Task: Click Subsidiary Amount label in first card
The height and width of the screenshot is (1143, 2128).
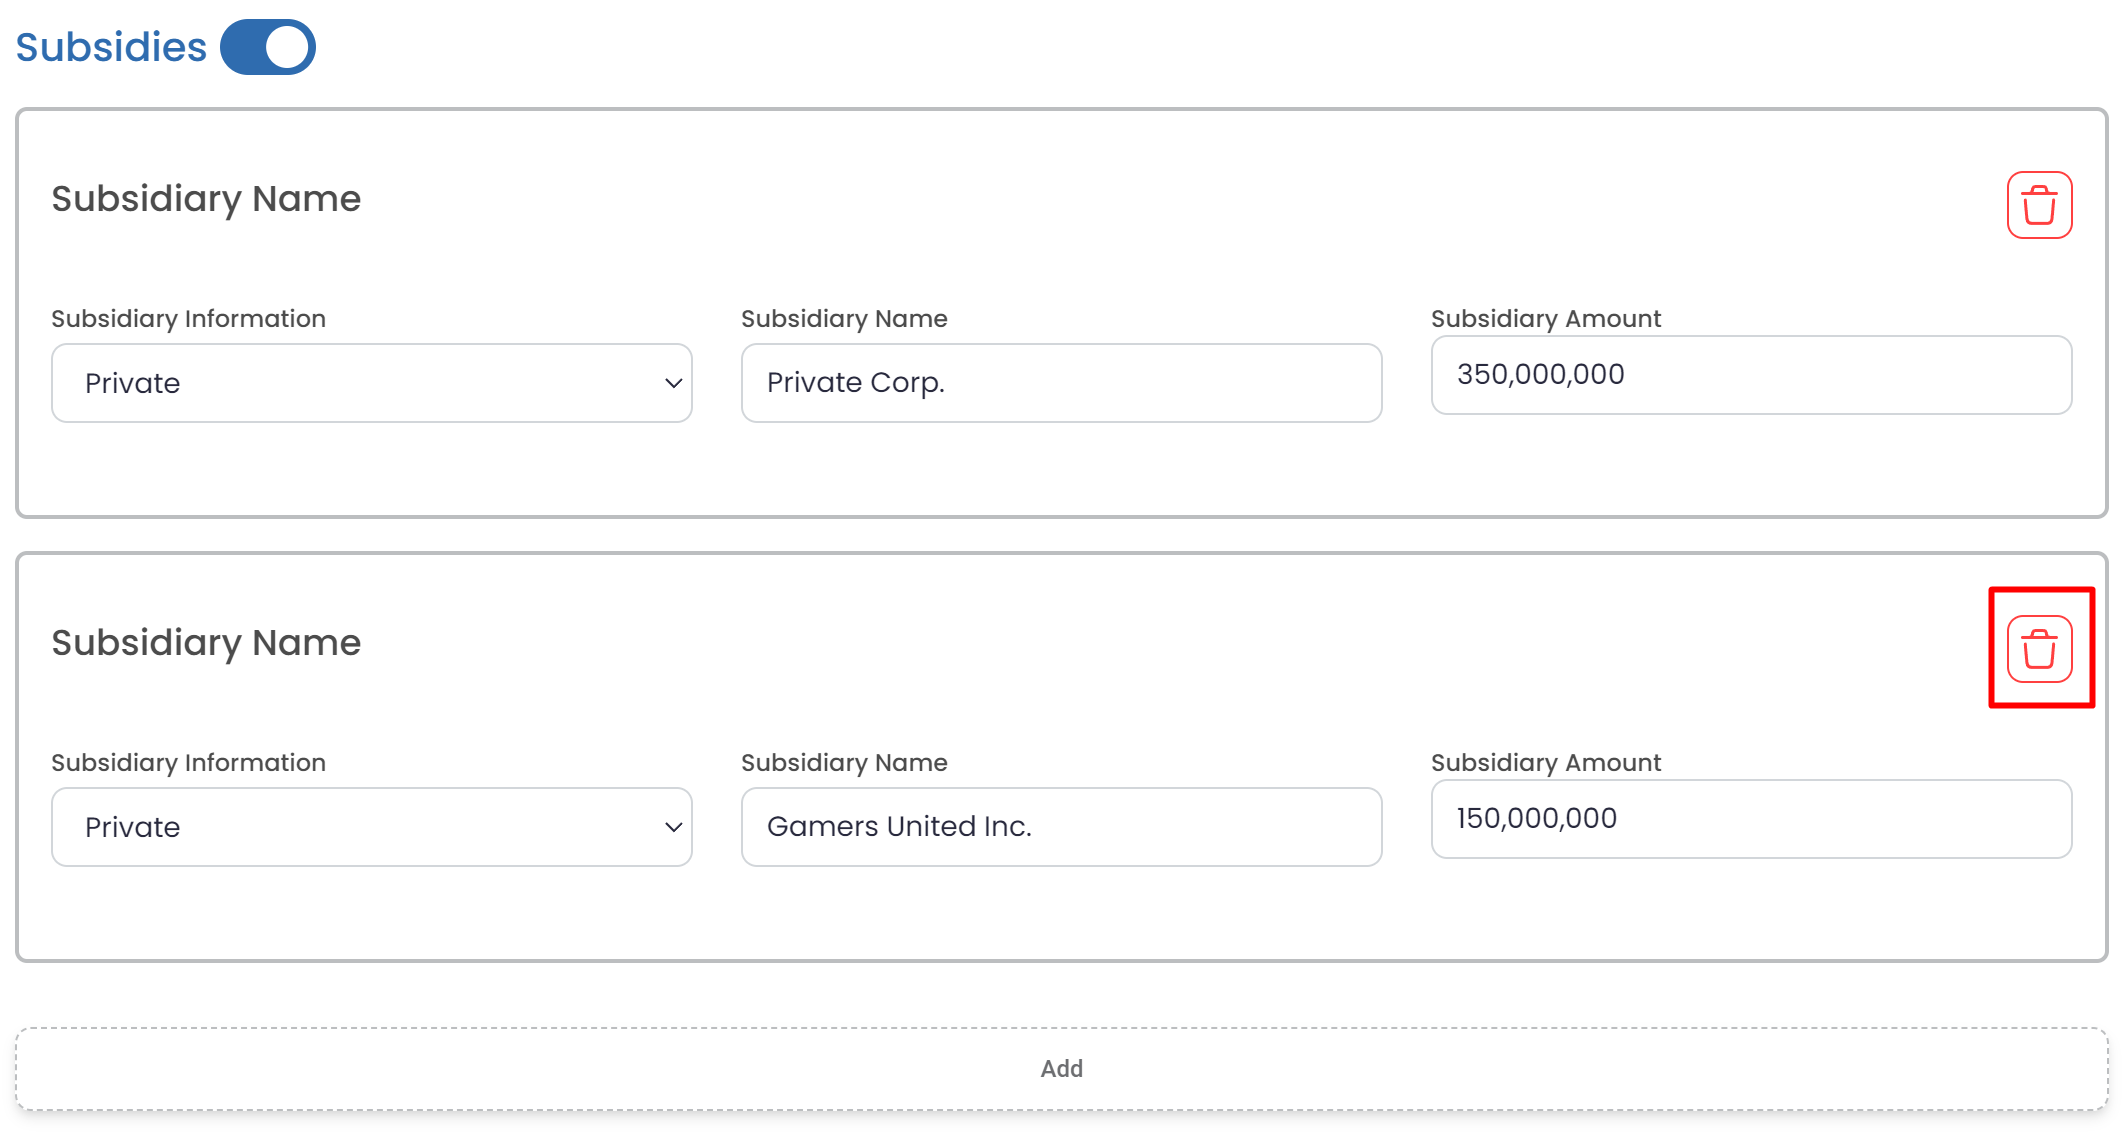Action: pos(1545,319)
